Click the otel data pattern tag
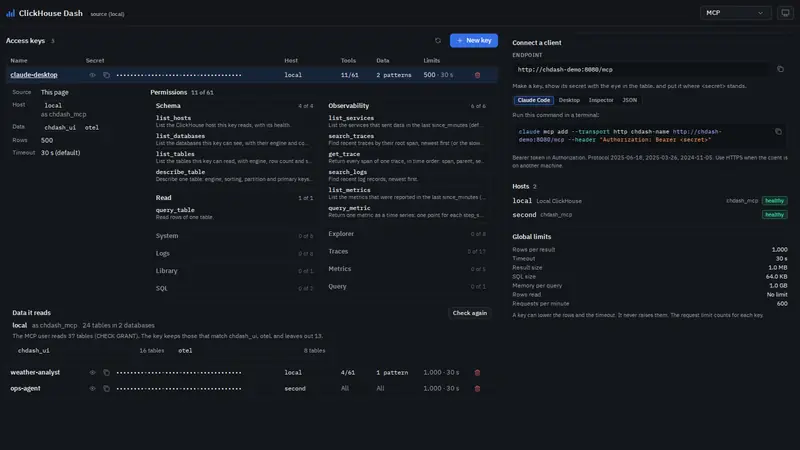Viewport: 800px width, 450px height. (x=92, y=128)
